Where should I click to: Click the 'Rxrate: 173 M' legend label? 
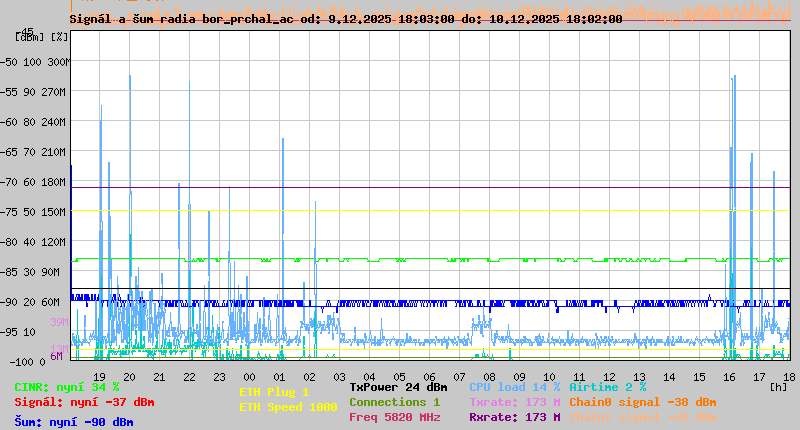(x=515, y=417)
